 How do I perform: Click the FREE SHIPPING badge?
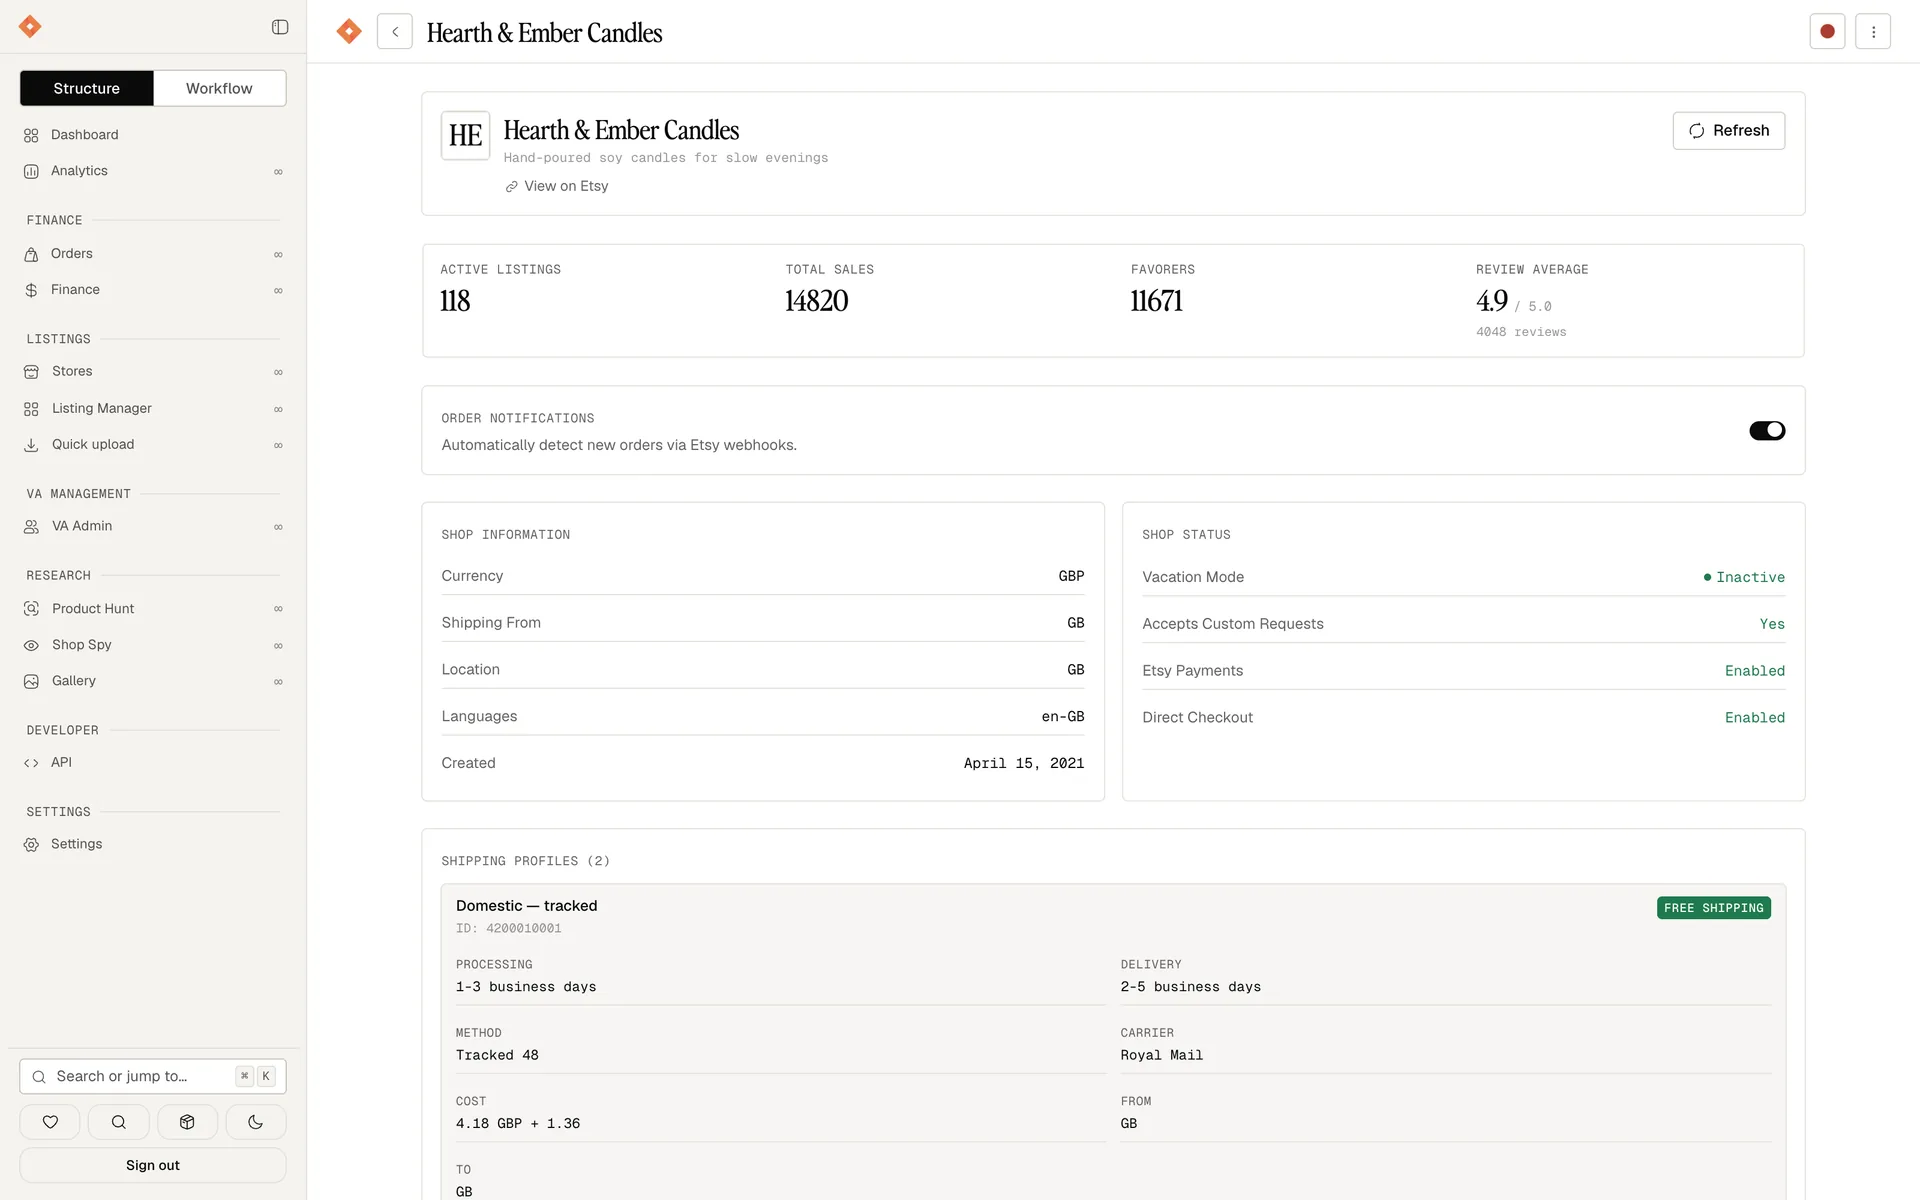(1713, 908)
